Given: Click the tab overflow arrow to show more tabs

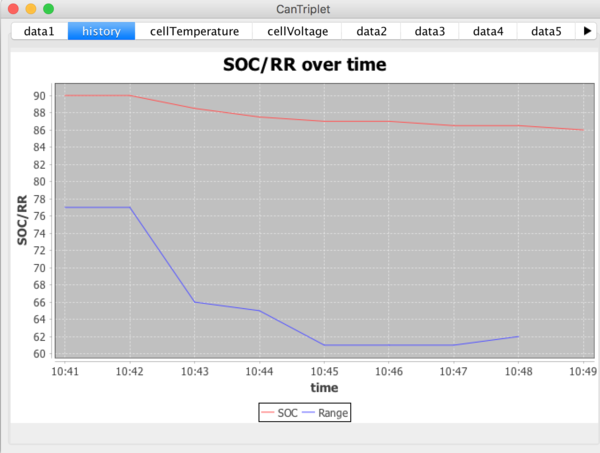Looking at the screenshot, I should (587, 31).
